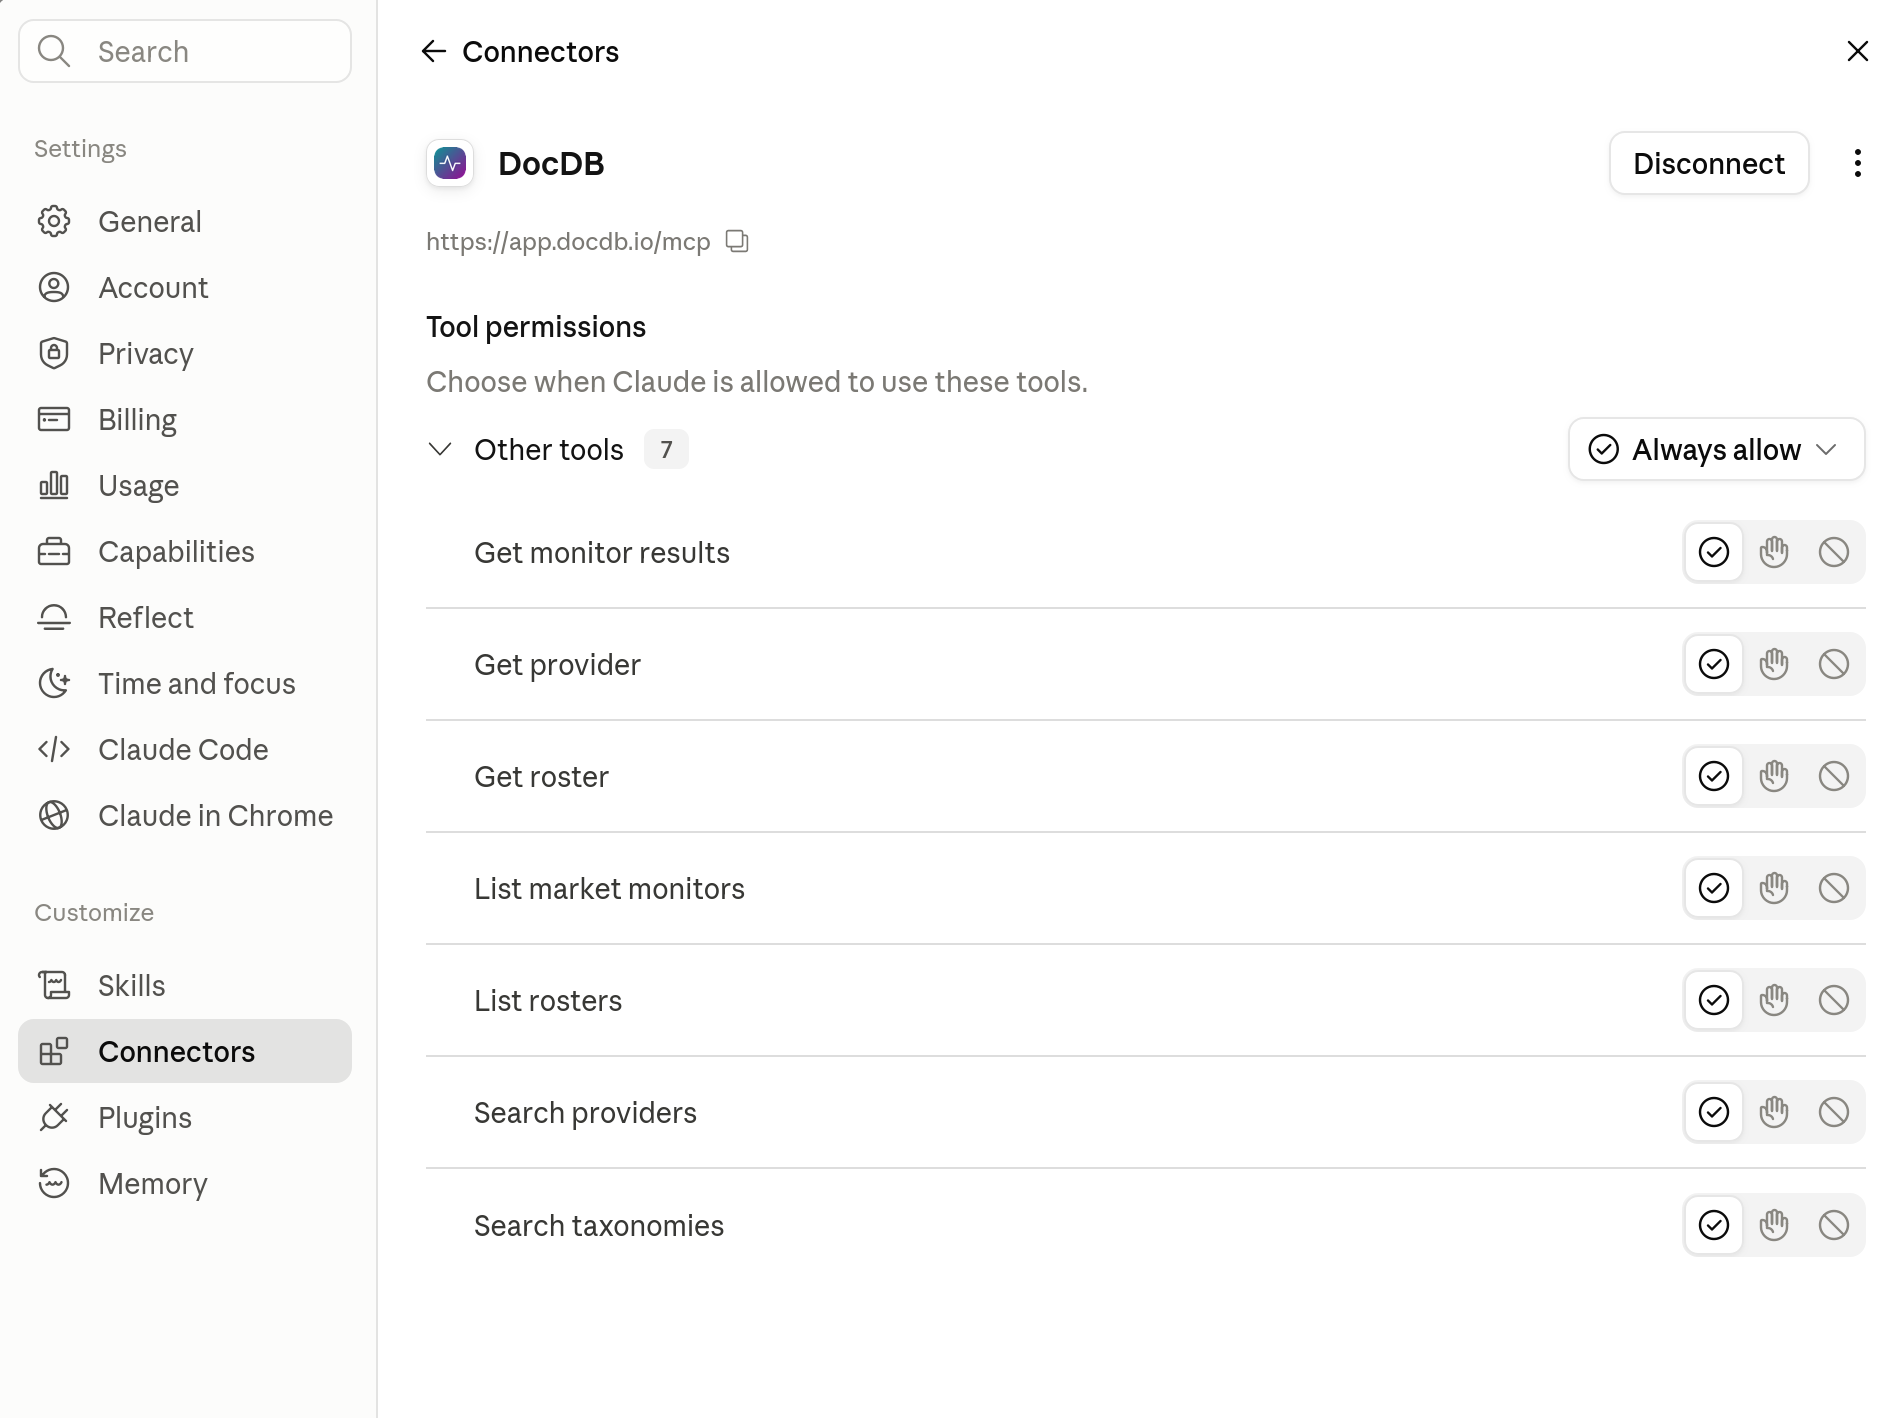The height and width of the screenshot is (1418, 1896).
Task: Open Capabilities settings
Action: pyautogui.click(x=185, y=551)
